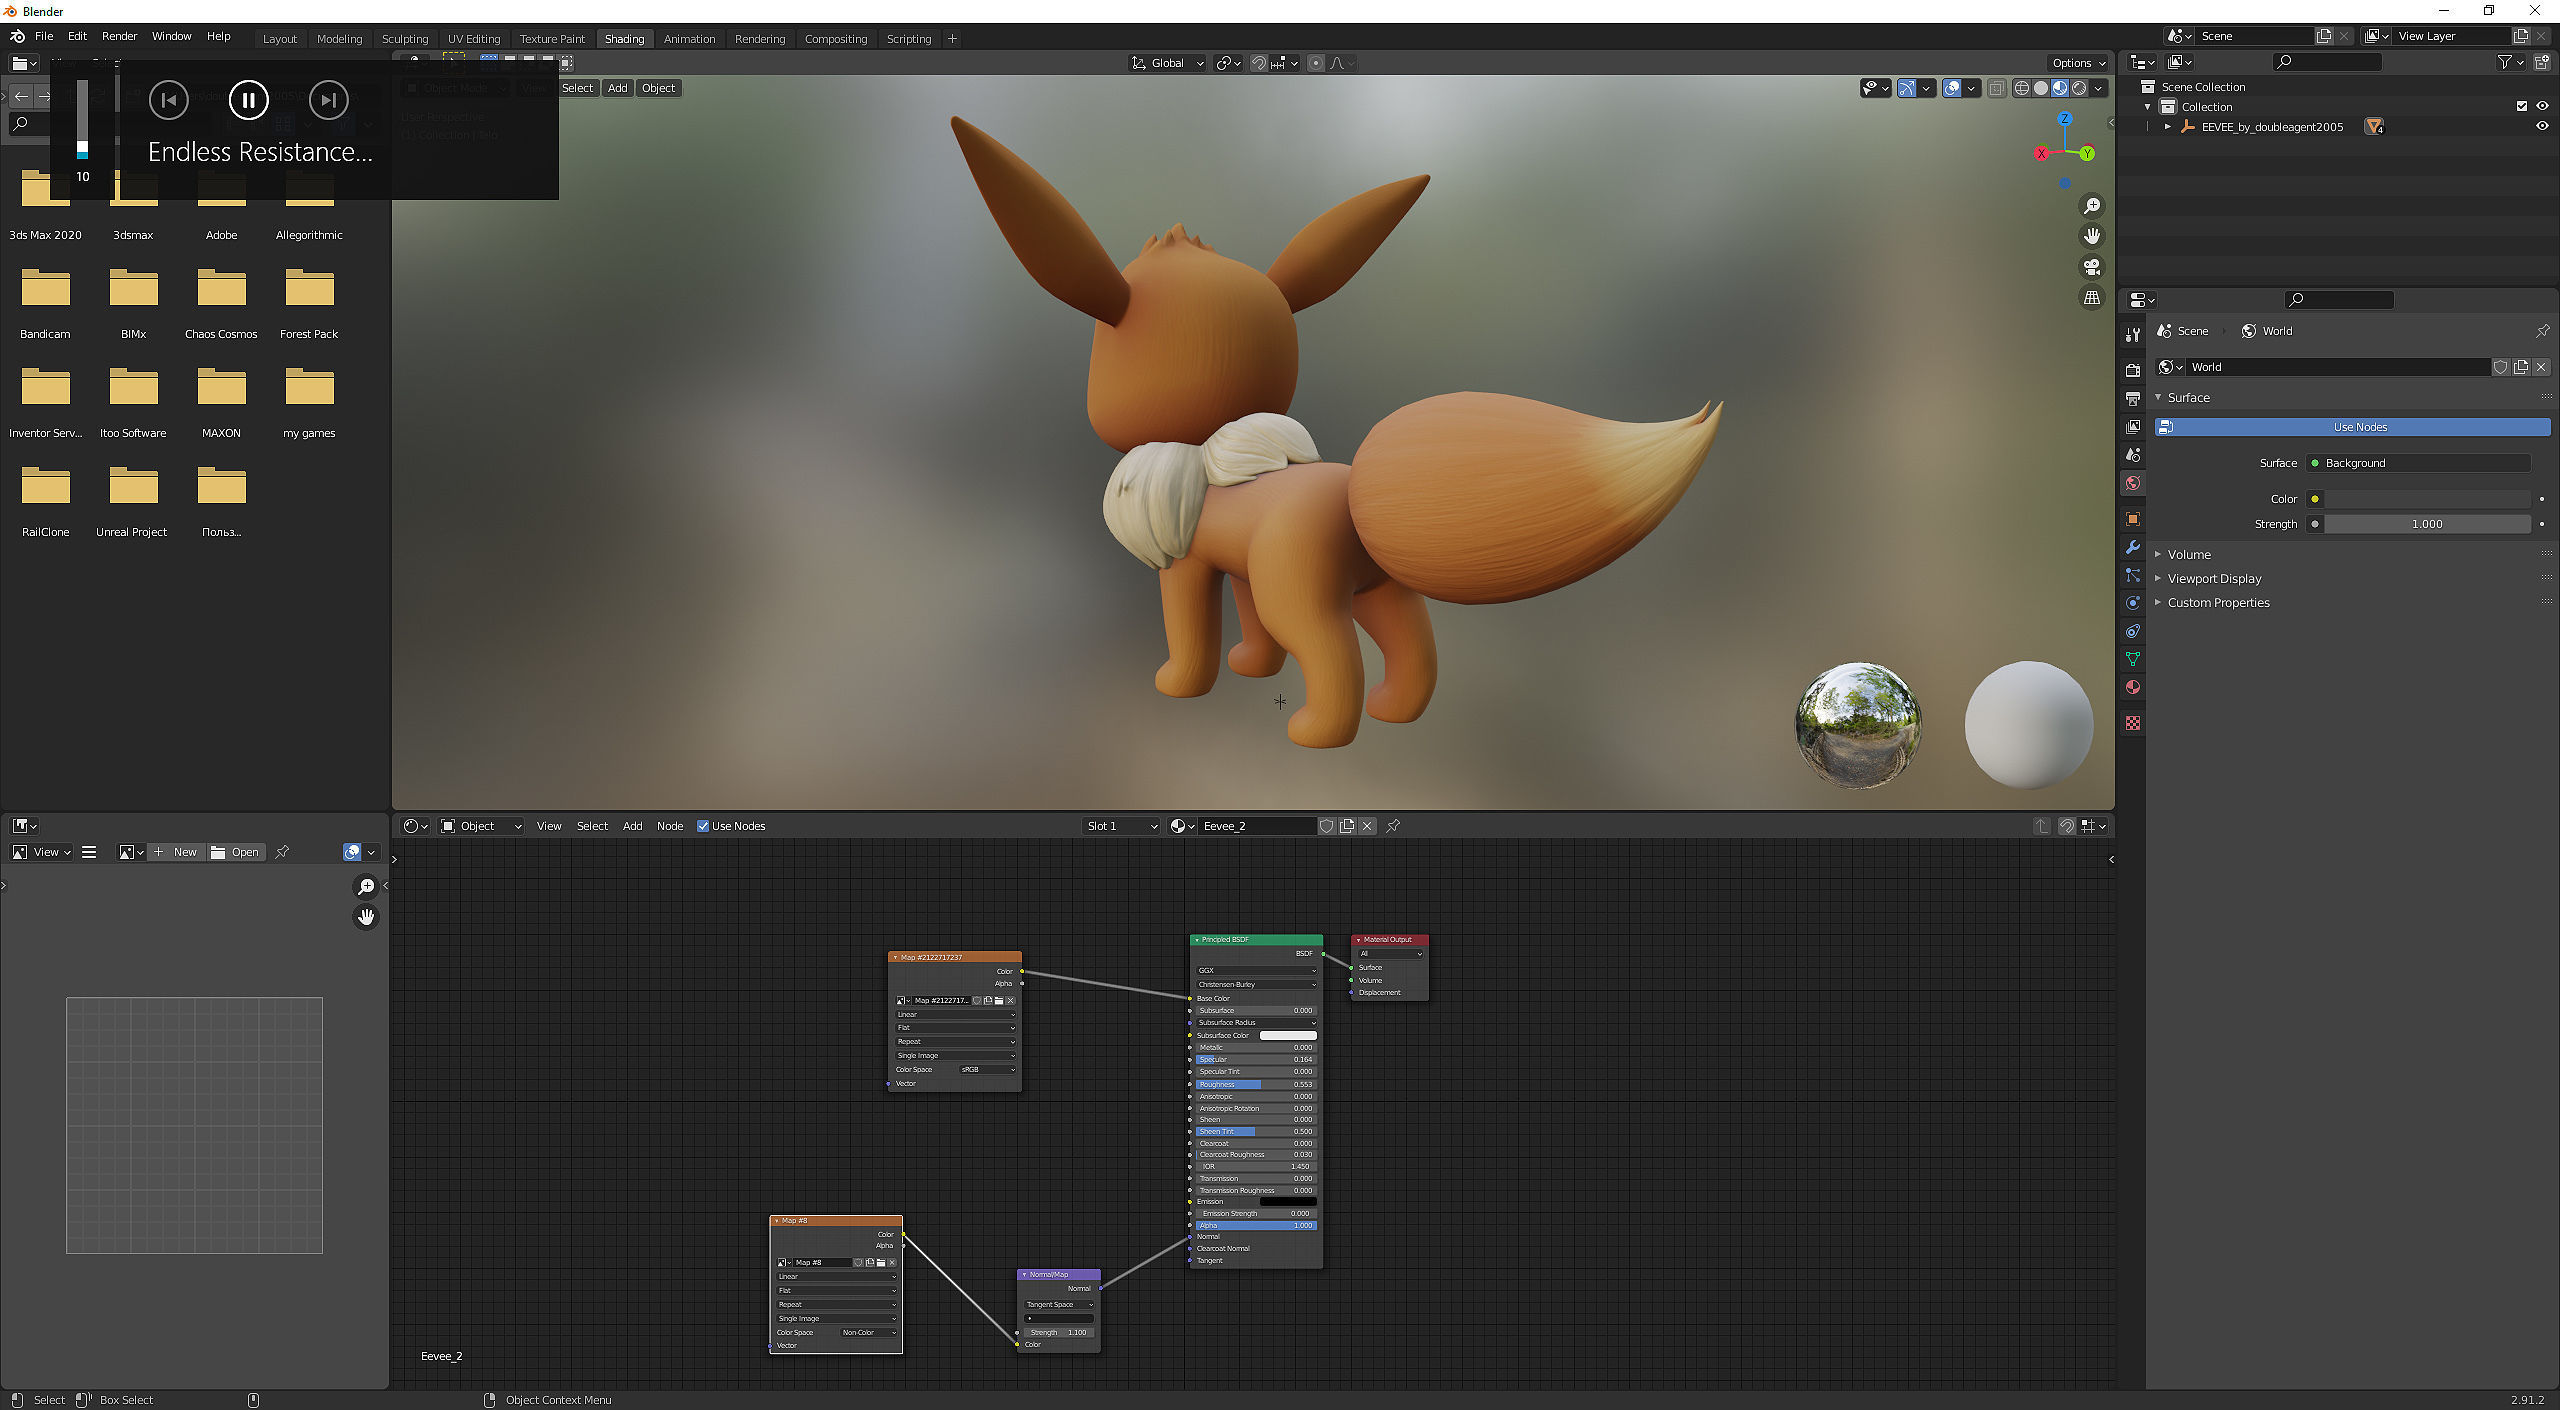Expand the Custom Properties panel
The image size is (2560, 1410).
2218,603
